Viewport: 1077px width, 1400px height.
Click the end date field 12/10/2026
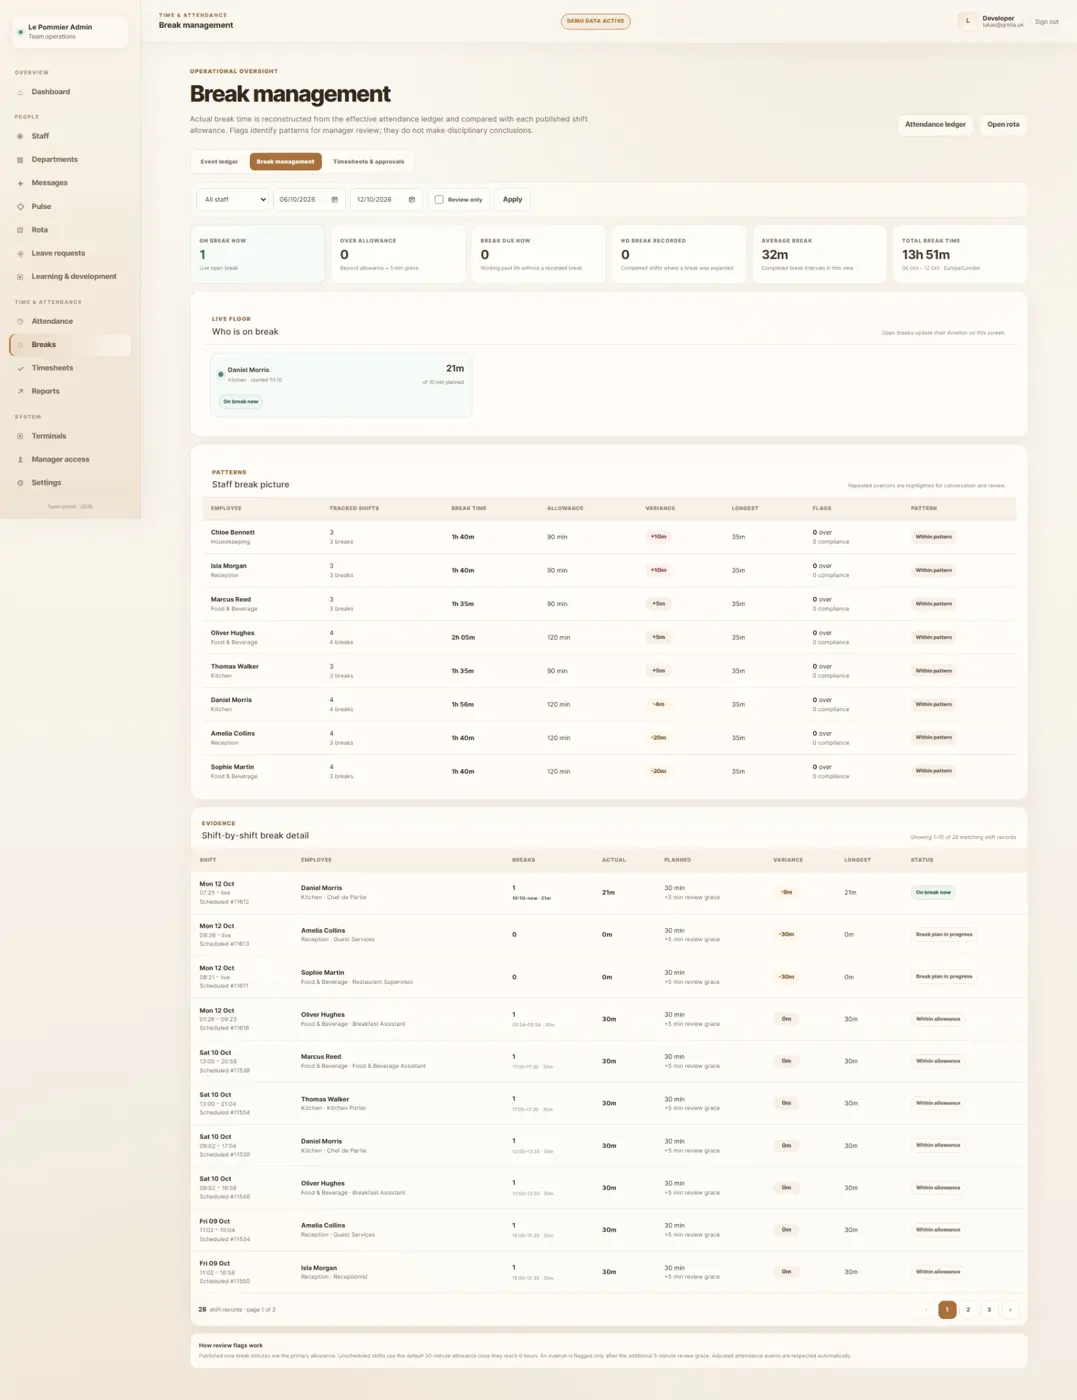[386, 200]
